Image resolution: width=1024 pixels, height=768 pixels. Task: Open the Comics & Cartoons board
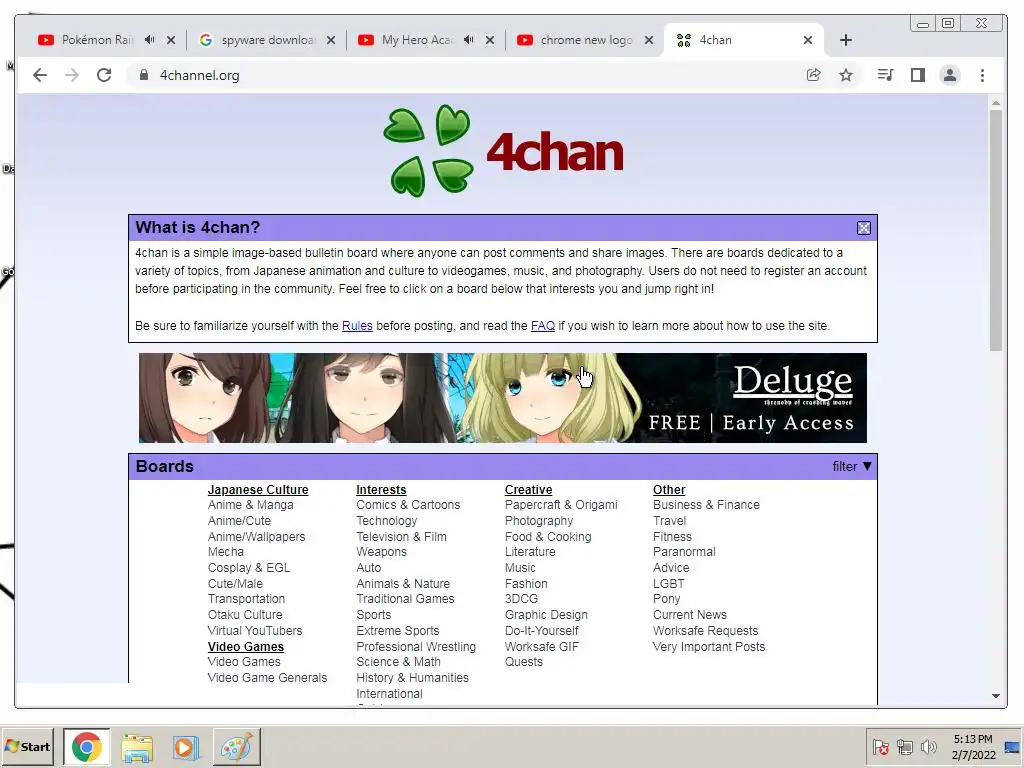[408, 505]
